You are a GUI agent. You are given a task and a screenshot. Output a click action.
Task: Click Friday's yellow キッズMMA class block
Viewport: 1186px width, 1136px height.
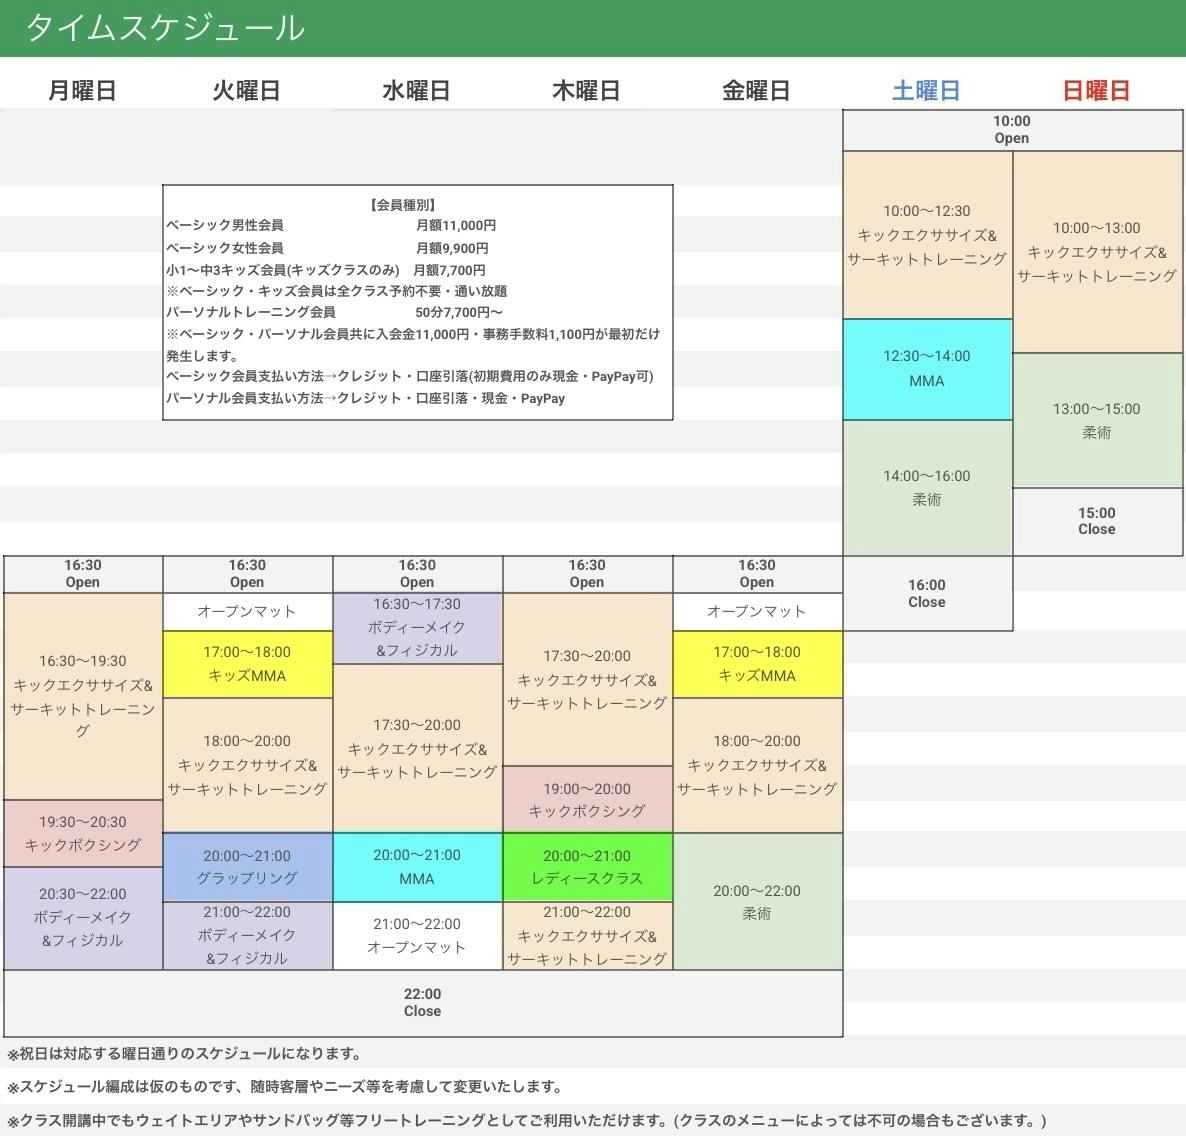(x=757, y=664)
